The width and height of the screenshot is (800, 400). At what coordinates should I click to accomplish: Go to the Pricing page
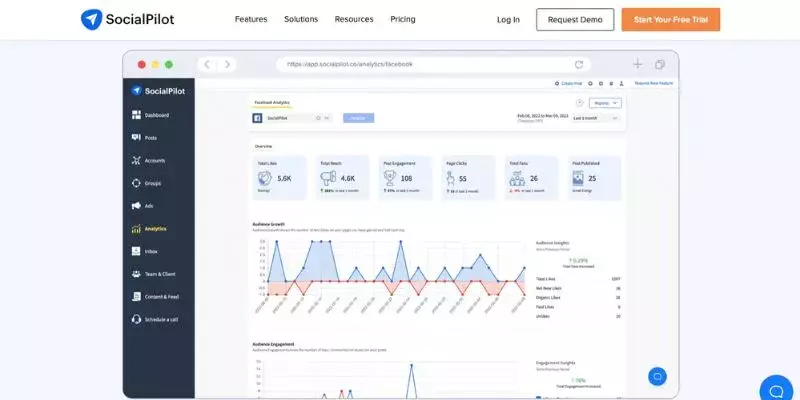coord(403,19)
